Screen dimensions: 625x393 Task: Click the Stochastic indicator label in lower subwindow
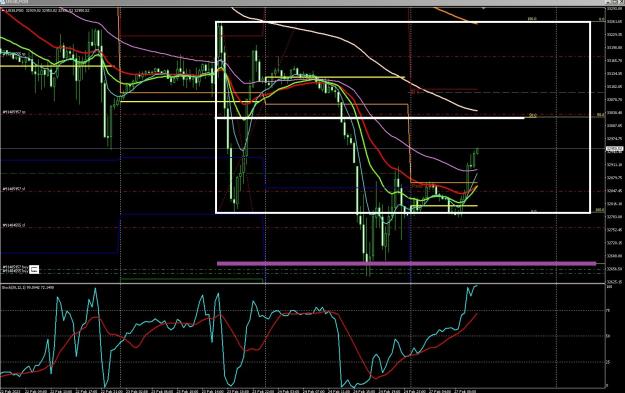pyautogui.click(x=28, y=287)
